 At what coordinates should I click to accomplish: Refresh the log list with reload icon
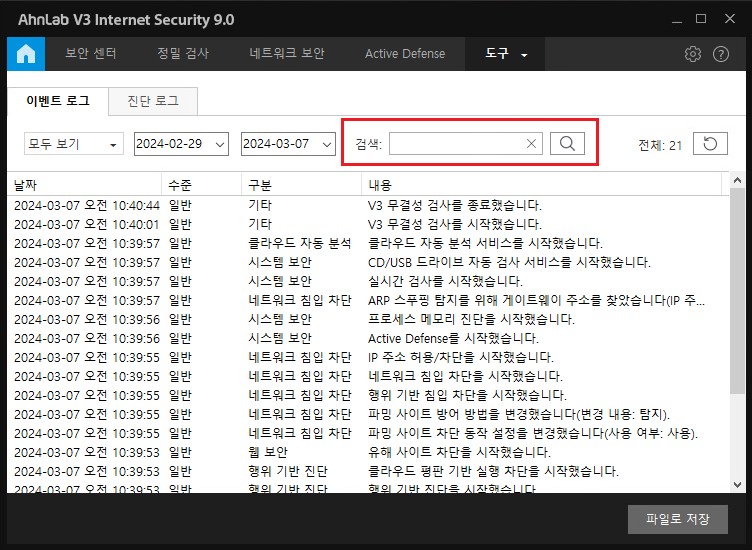click(x=710, y=143)
